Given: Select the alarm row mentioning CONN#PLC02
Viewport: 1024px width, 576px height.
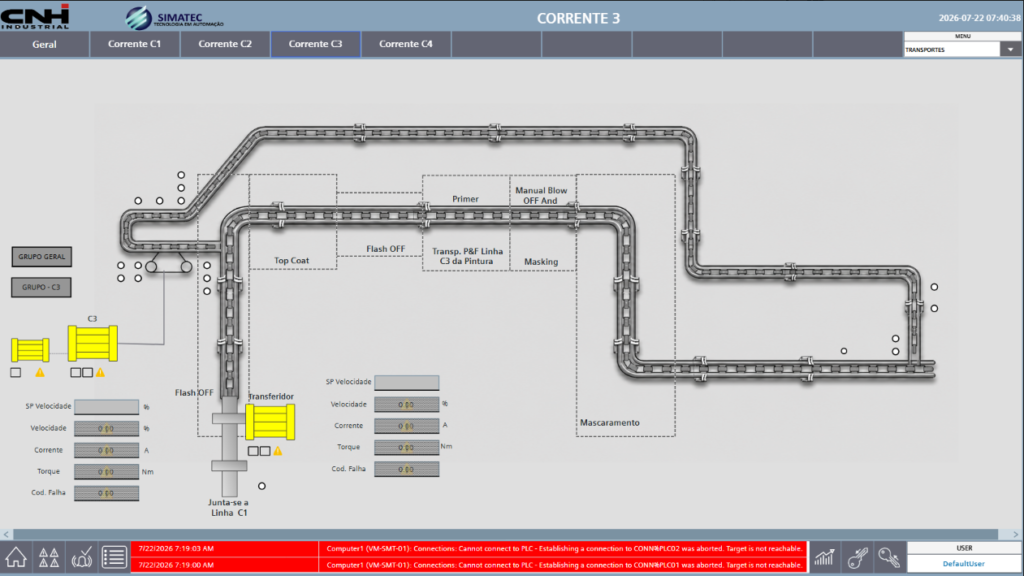Looking at the screenshot, I should coord(469,549).
